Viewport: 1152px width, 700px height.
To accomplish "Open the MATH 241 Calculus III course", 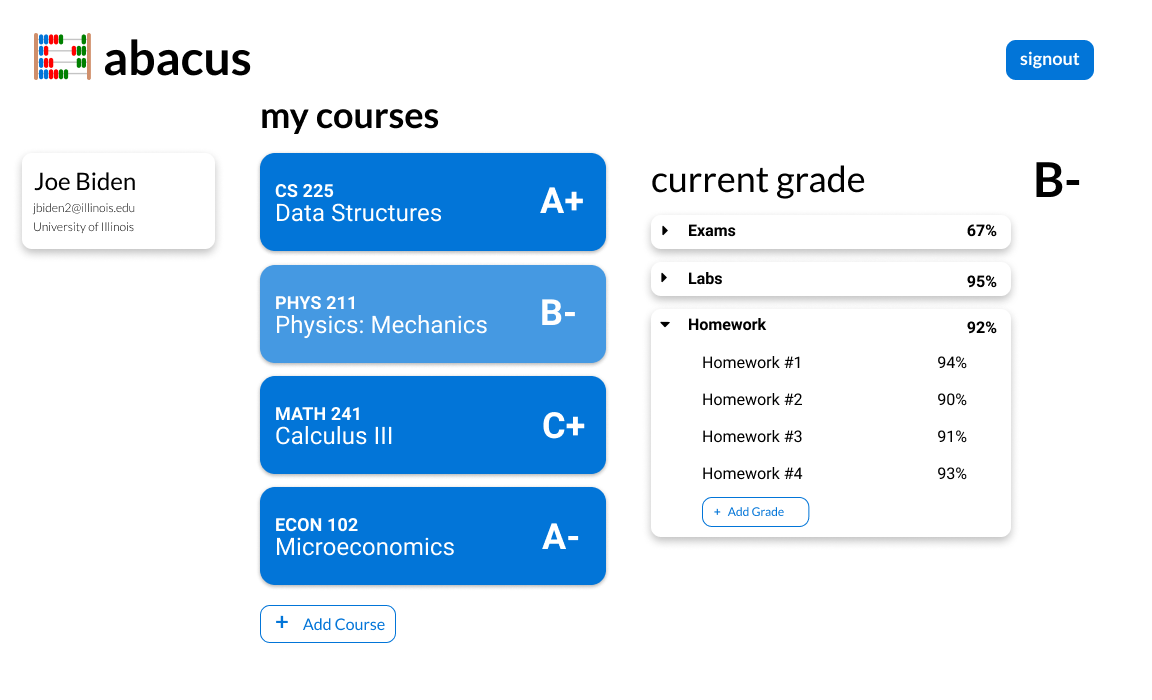I will coord(433,425).
